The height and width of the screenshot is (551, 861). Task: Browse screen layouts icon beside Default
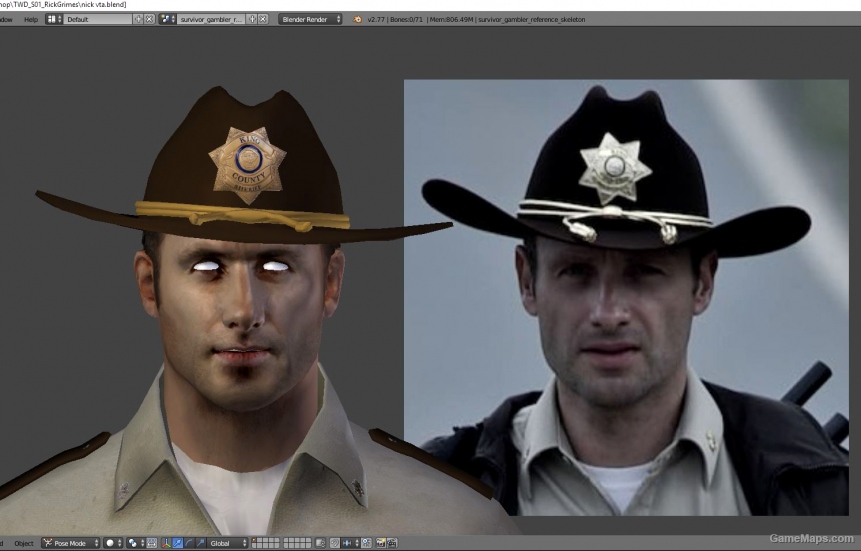click(53, 19)
